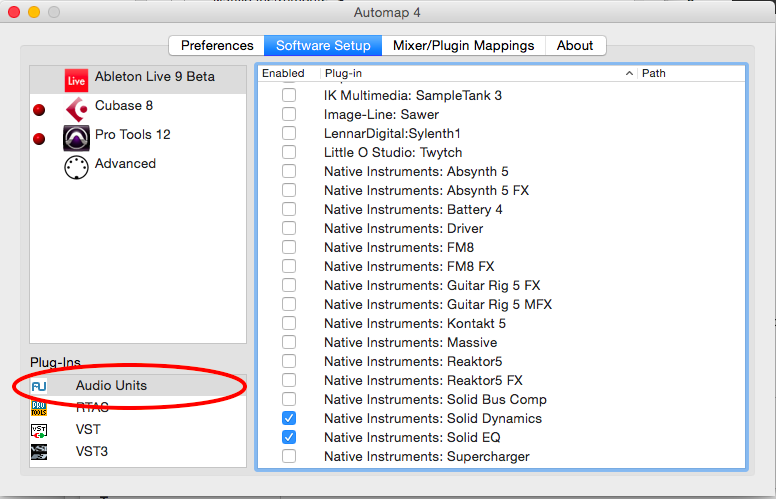Tick Native Instruments: FM8 checkbox
Screen dimensions: 776x499
click(289, 247)
